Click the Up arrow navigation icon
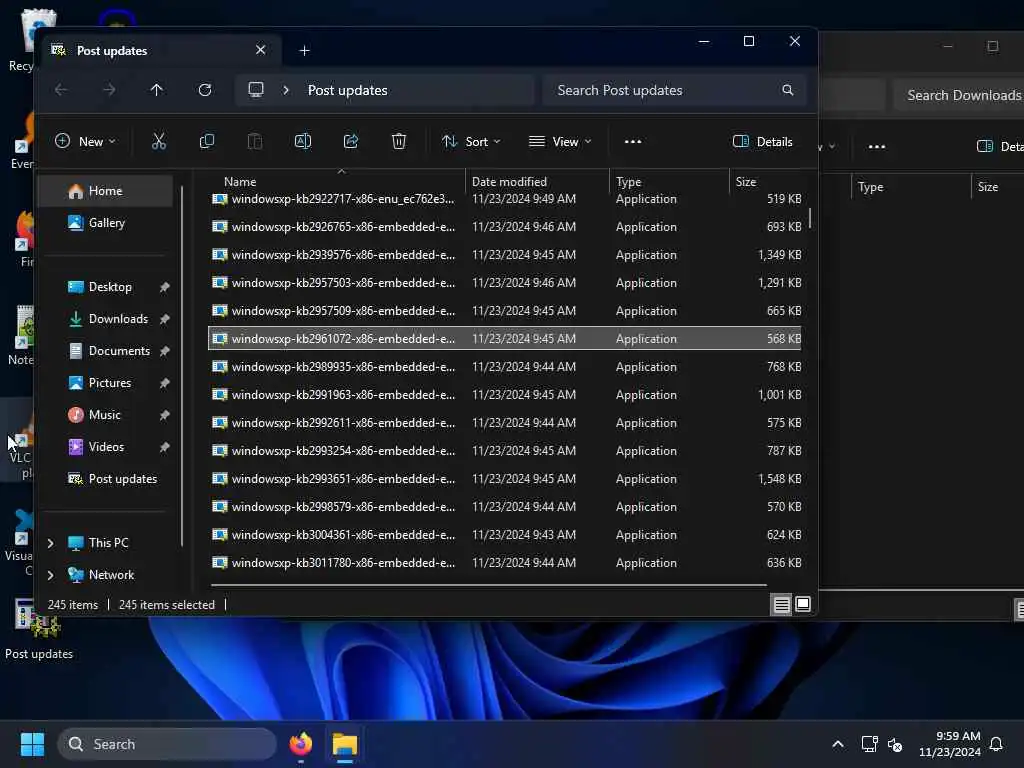 click(157, 90)
